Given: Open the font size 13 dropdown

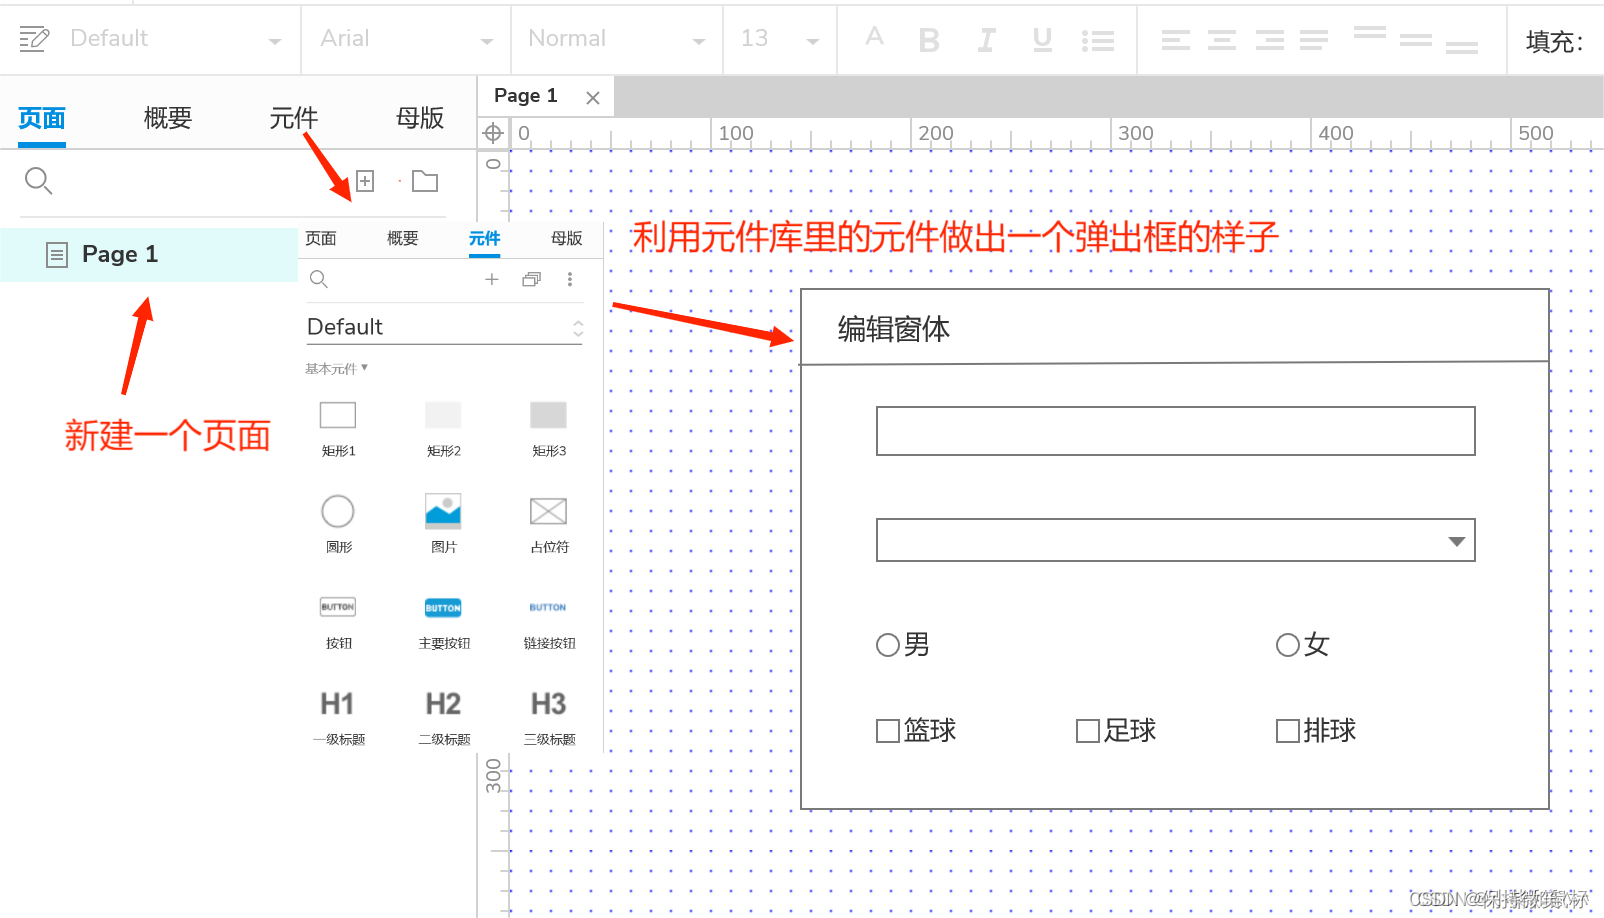Looking at the screenshot, I should pyautogui.click(x=780, y=39).
